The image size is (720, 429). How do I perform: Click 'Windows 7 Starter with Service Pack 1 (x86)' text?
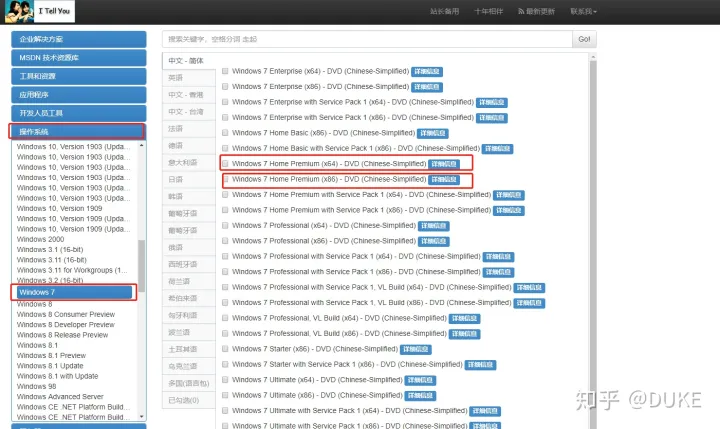click(347, 364)
